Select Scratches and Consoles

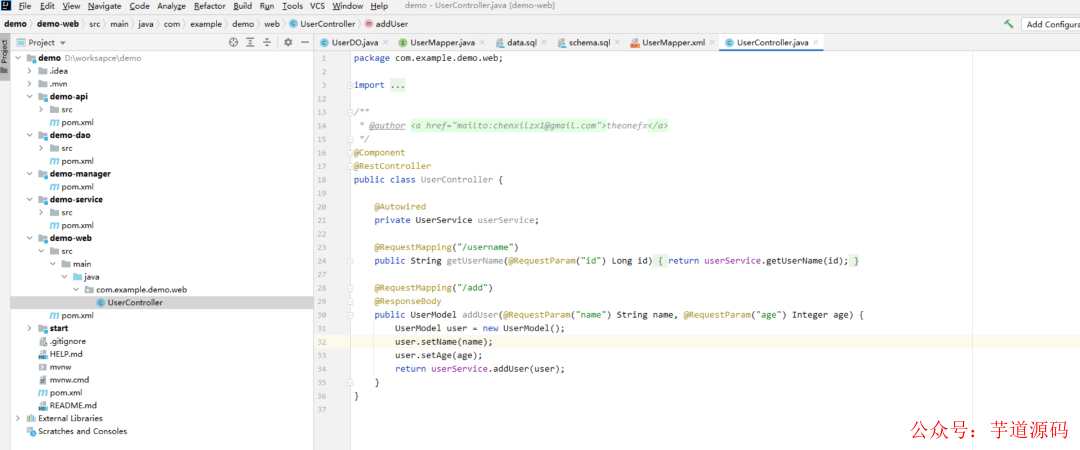point(83,431)
